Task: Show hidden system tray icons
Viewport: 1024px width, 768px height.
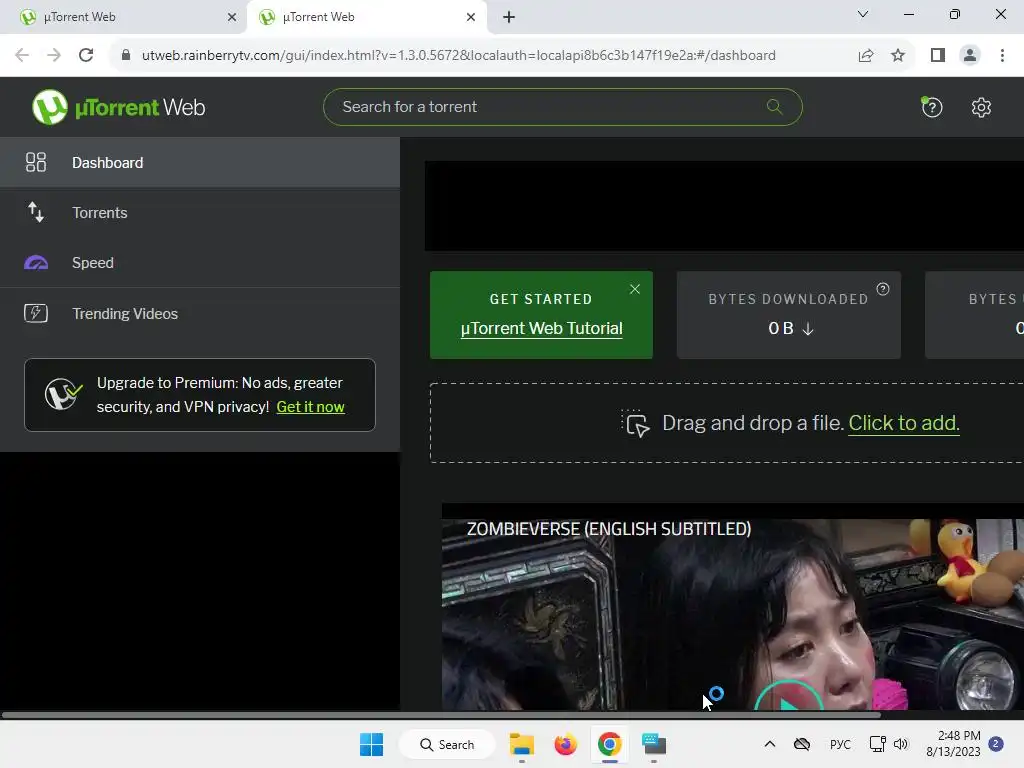Action: [770, 744]
